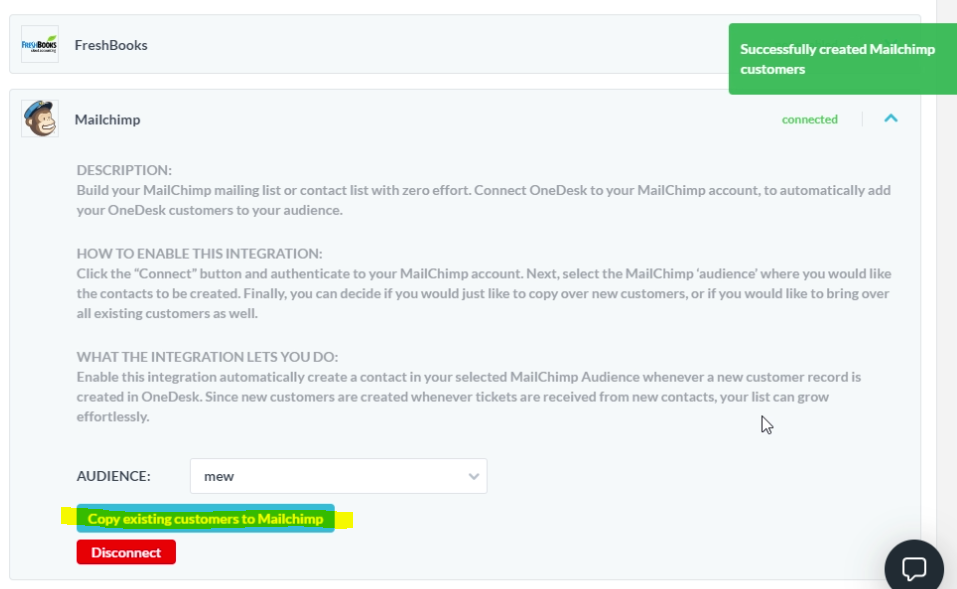Open the live chat bubble icon
957x589 pixels.
pos(914,568)
